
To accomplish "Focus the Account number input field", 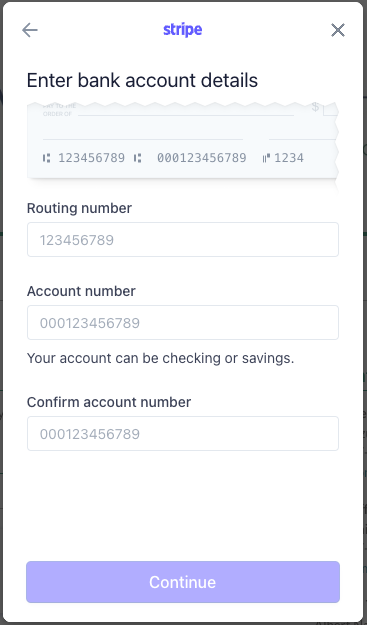I will pyautogui.click(x=183, y=322).
